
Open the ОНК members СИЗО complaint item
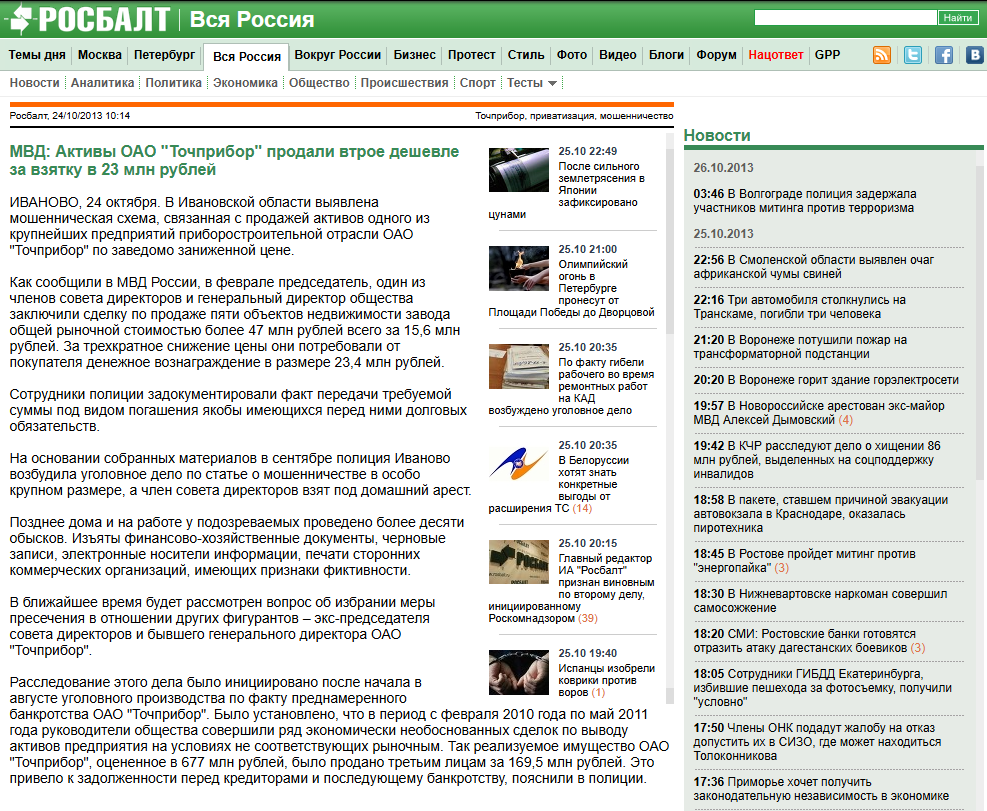(817, 742)
